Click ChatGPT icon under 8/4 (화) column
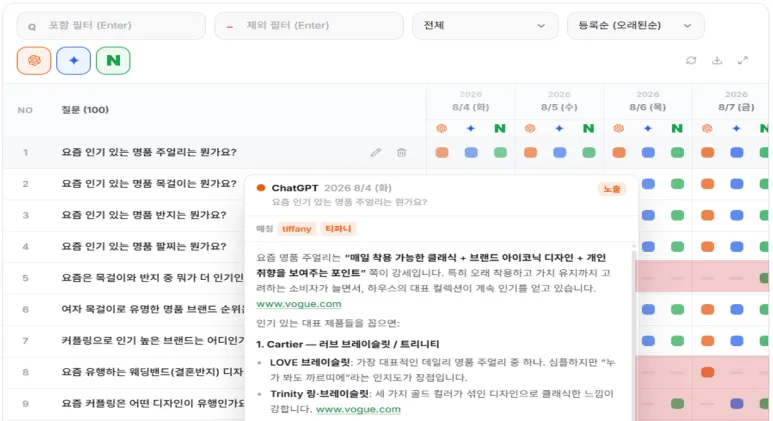This screenshot has height=421, width=773. [x=442, y=129]
